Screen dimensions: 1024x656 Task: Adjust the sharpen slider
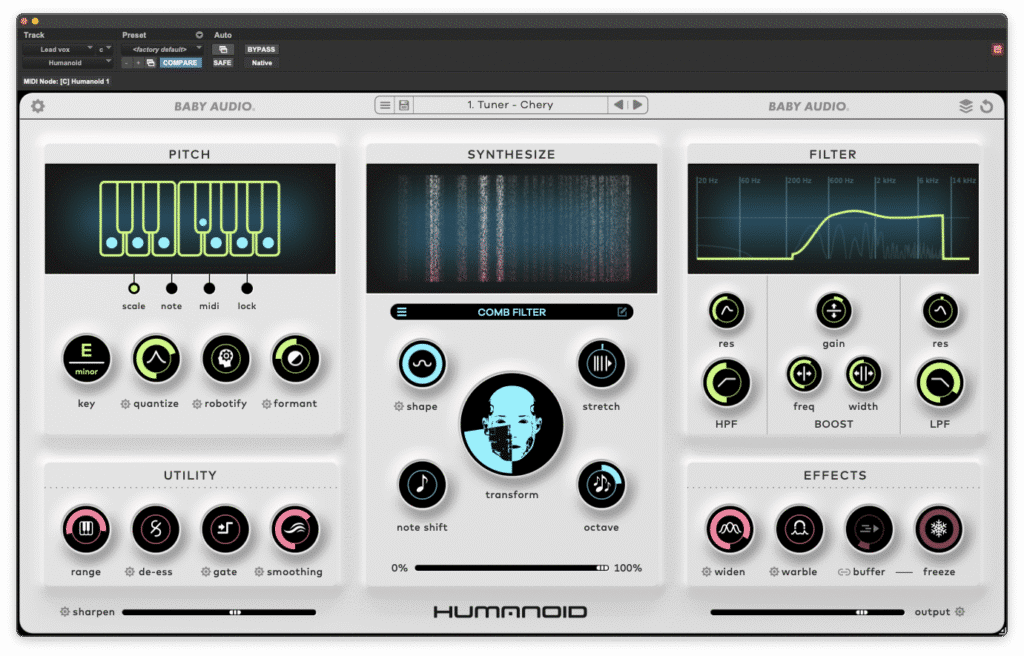[219, 613]
